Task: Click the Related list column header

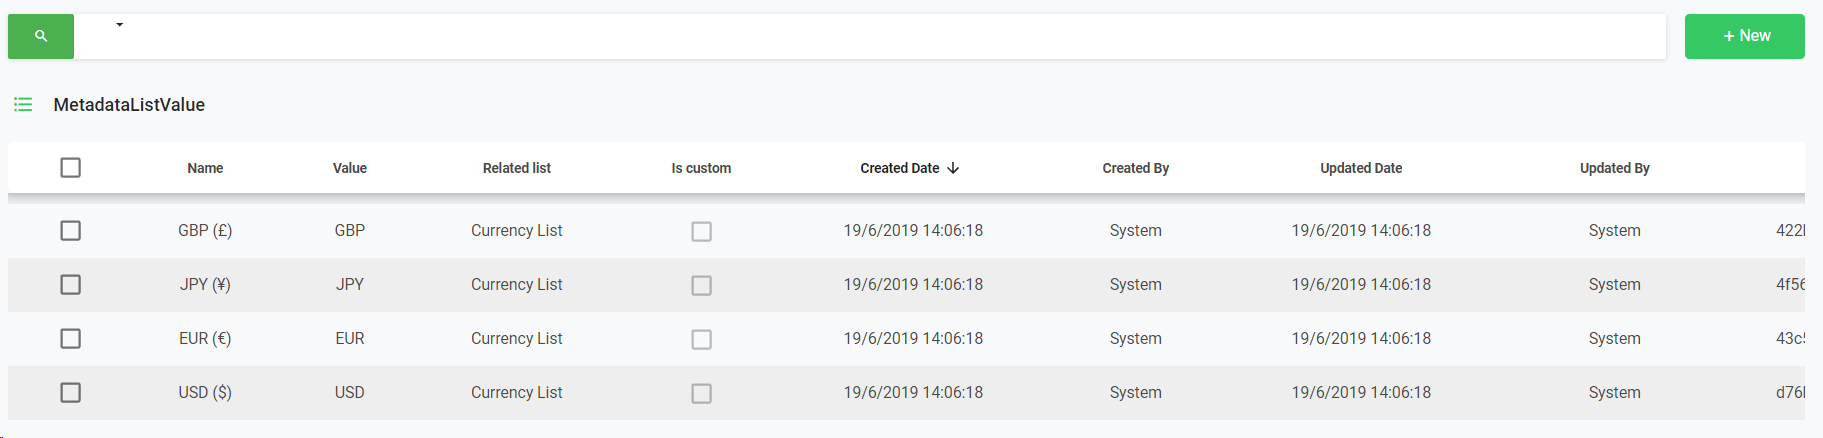Action: [x=516, y=168]
